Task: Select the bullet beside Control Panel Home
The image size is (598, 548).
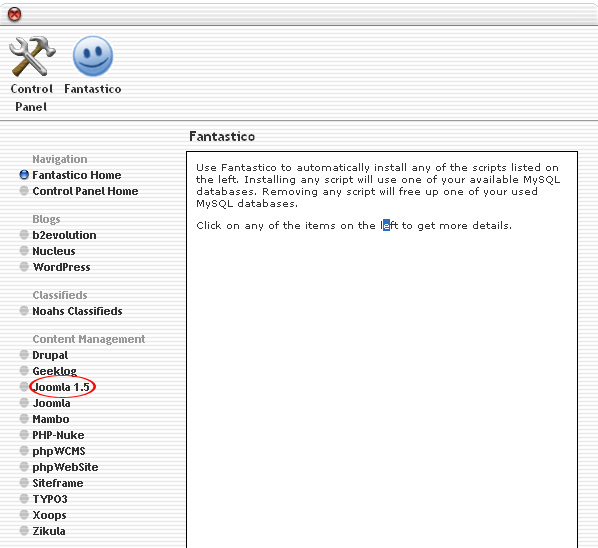Action: 24,191
